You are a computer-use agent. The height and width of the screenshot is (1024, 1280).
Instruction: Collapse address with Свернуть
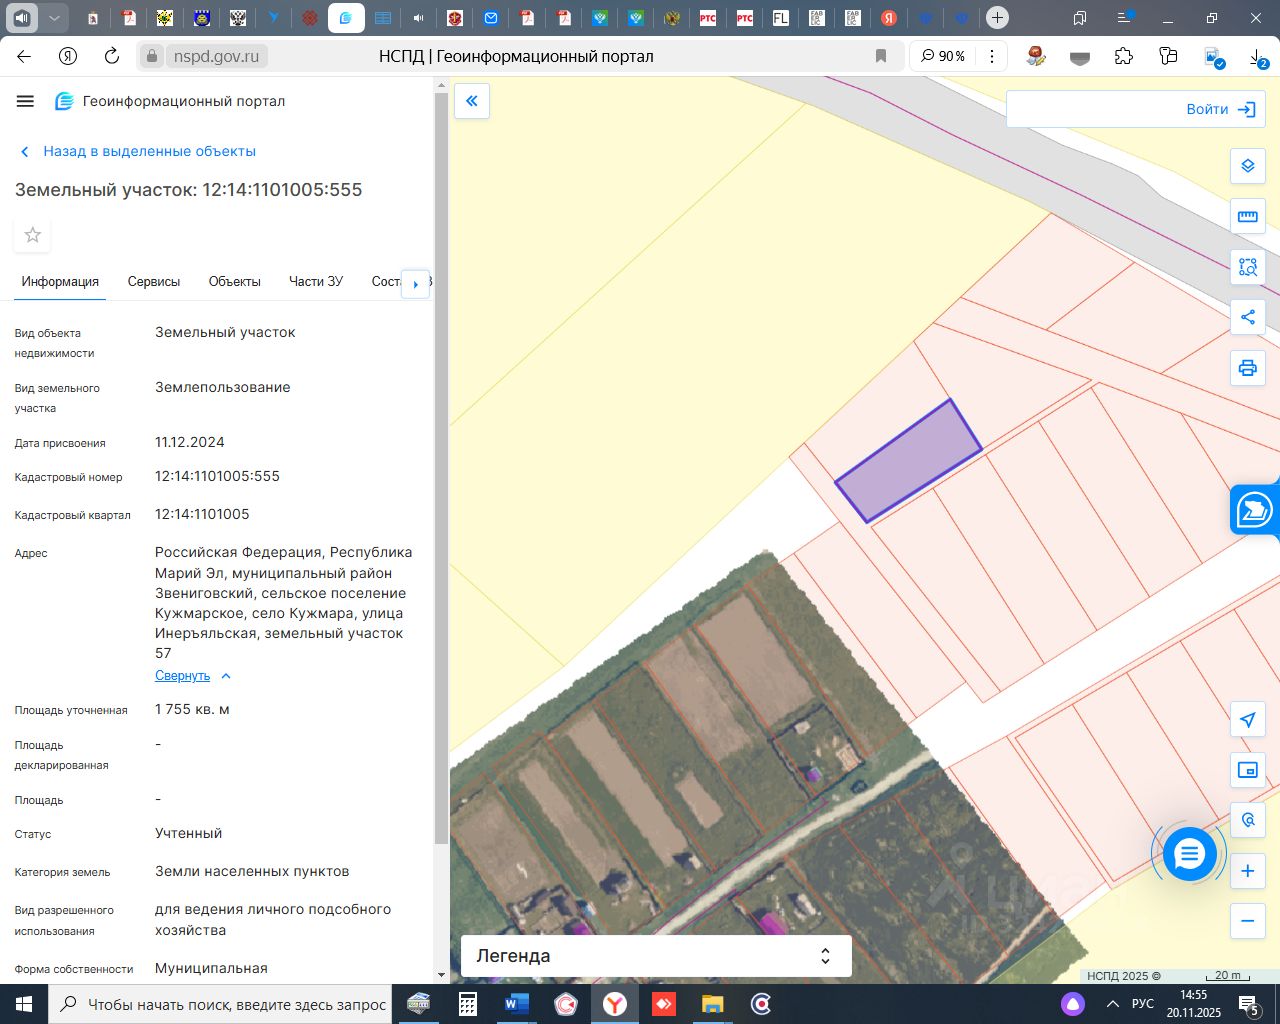click(183, 676)
